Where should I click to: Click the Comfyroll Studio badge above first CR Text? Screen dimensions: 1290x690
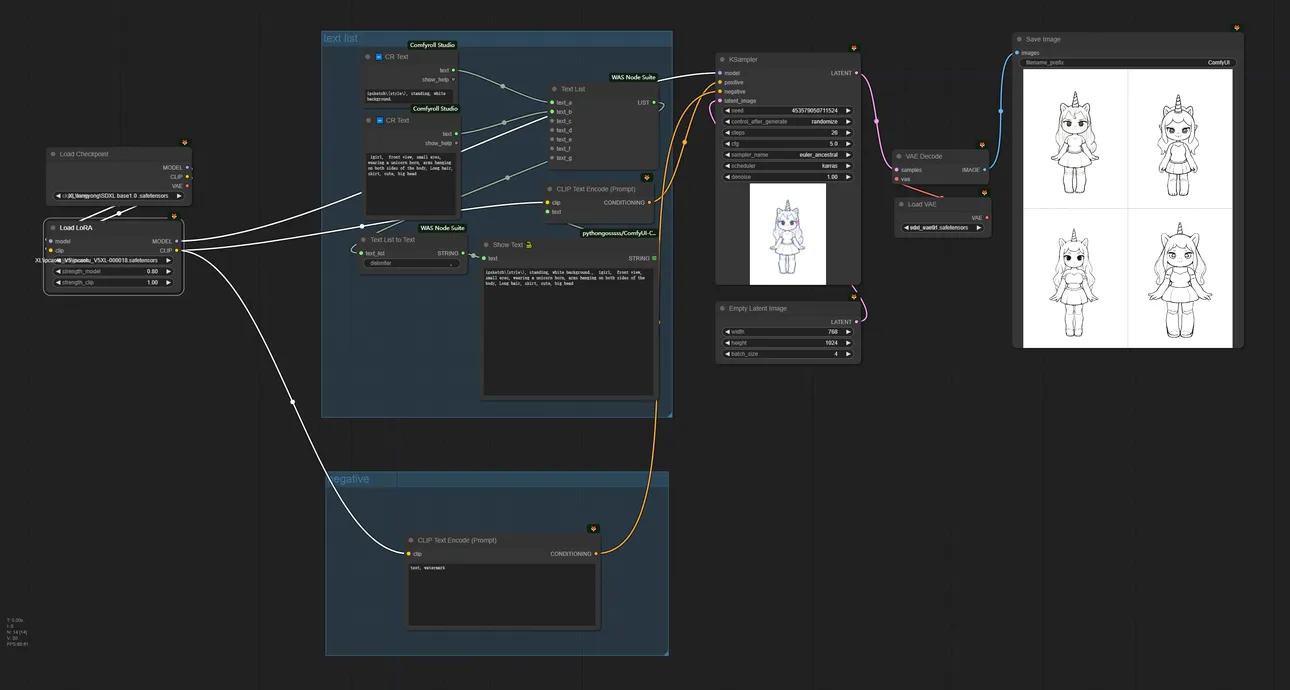[x=434, y=45]
